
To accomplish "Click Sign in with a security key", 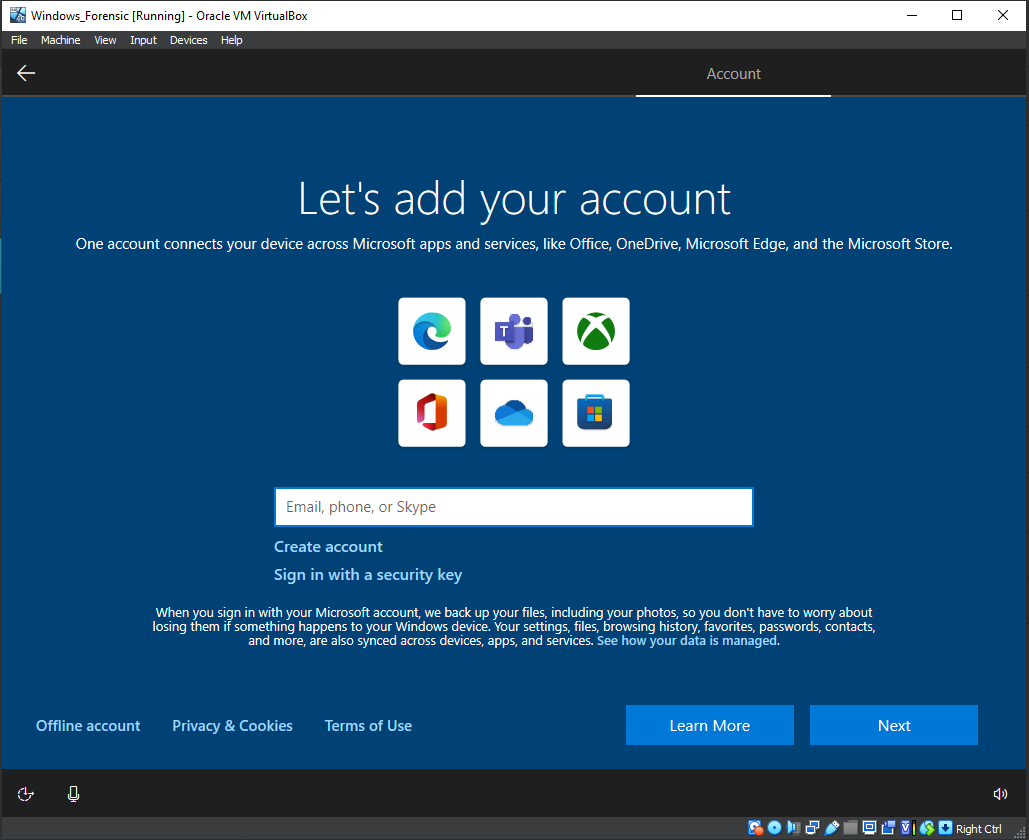I will click(x=368, y=575).
